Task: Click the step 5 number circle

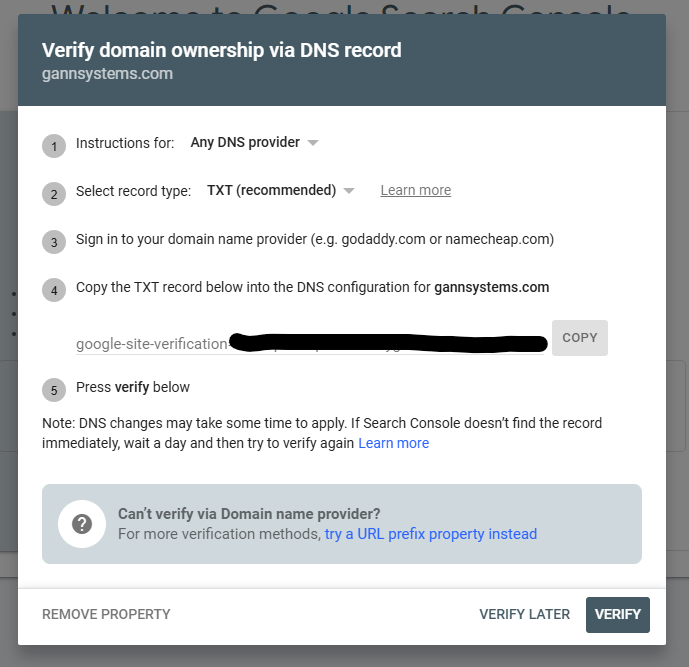Action: [x=54, y=390]
